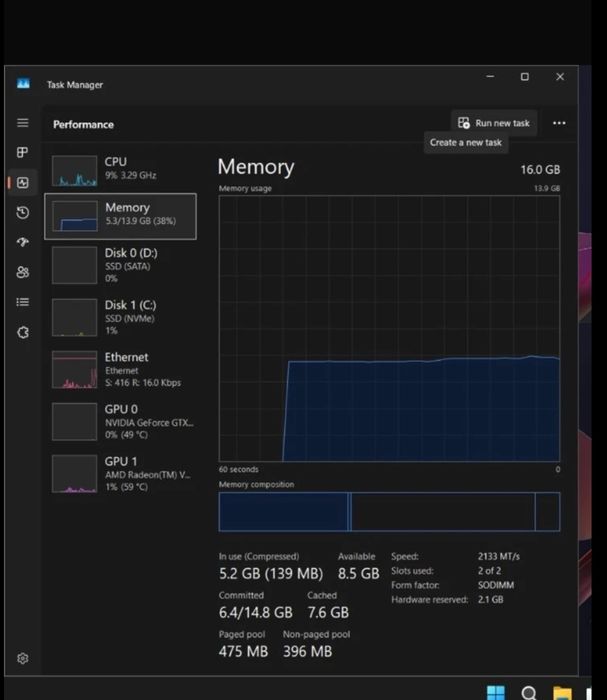Screen dimensions: 607x700
Task: Select the Performance page icon
Action: tap(23, 183)
